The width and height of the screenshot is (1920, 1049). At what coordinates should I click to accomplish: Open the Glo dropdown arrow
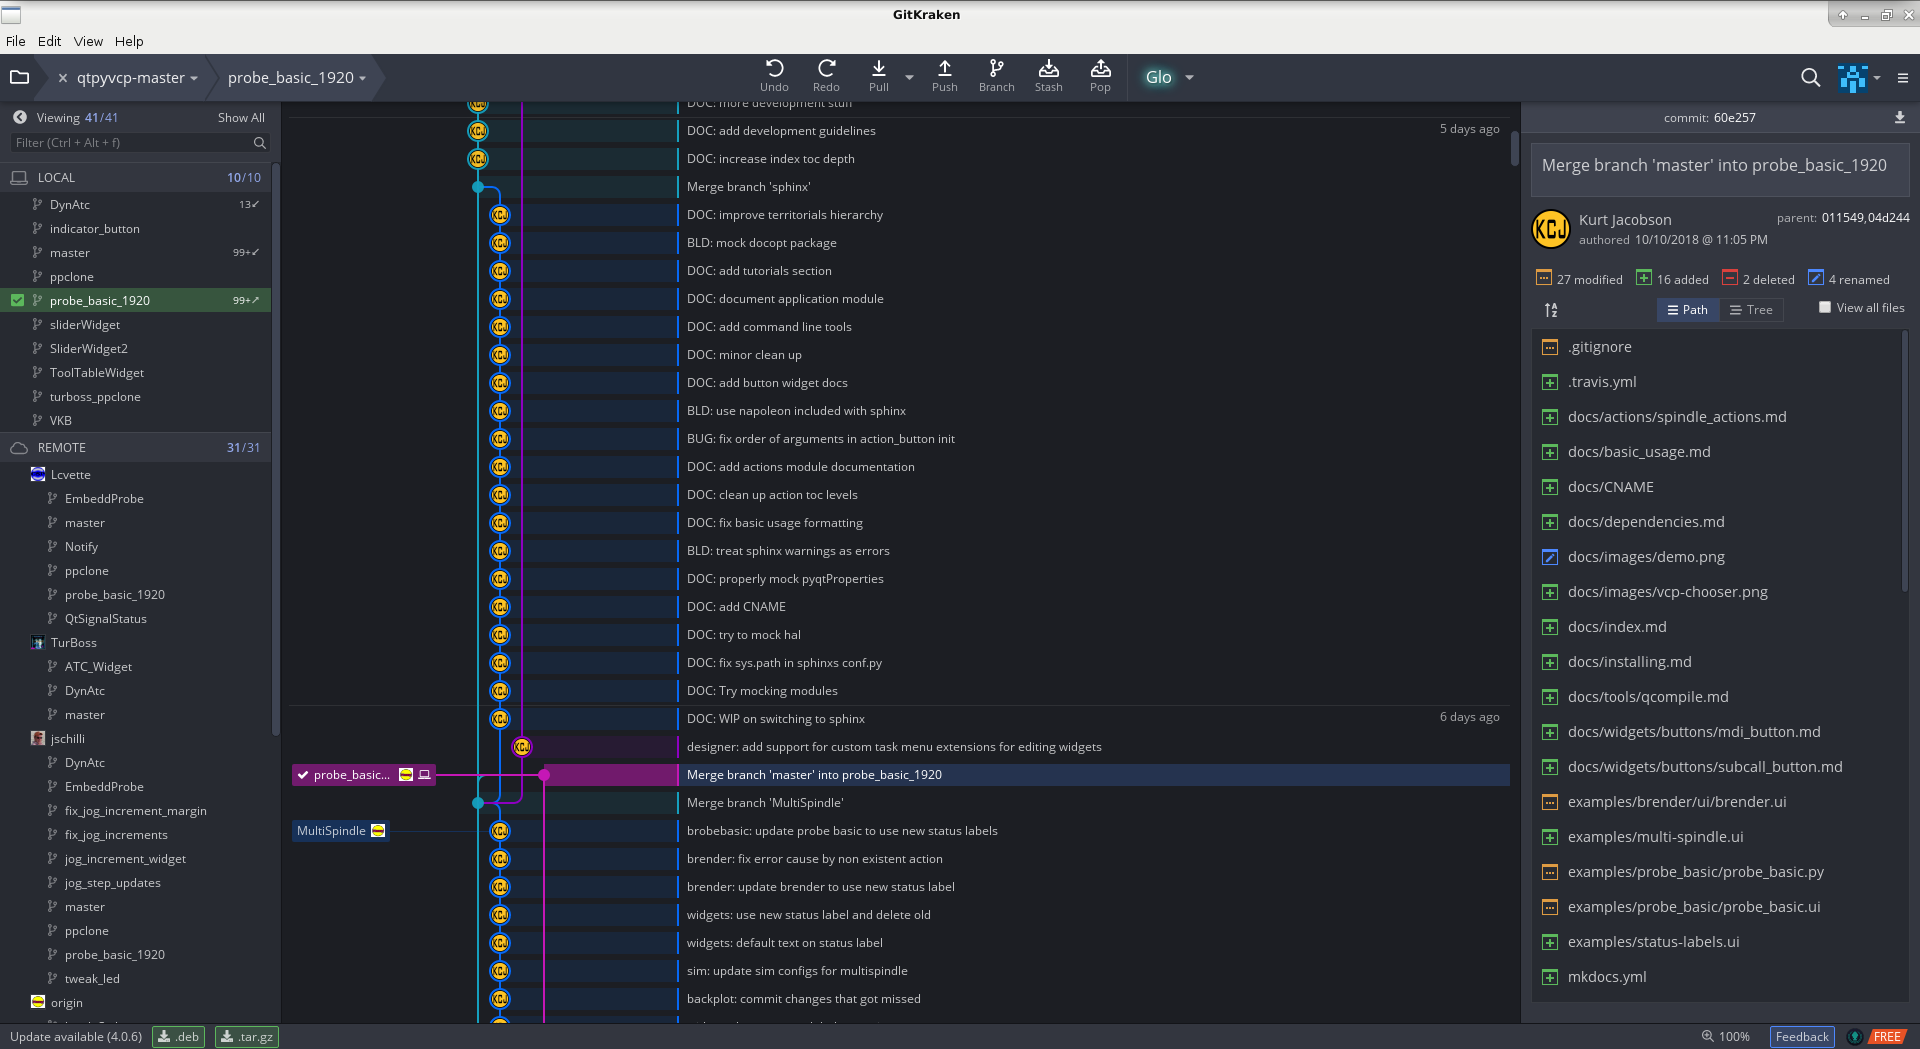pos(1189,77)
